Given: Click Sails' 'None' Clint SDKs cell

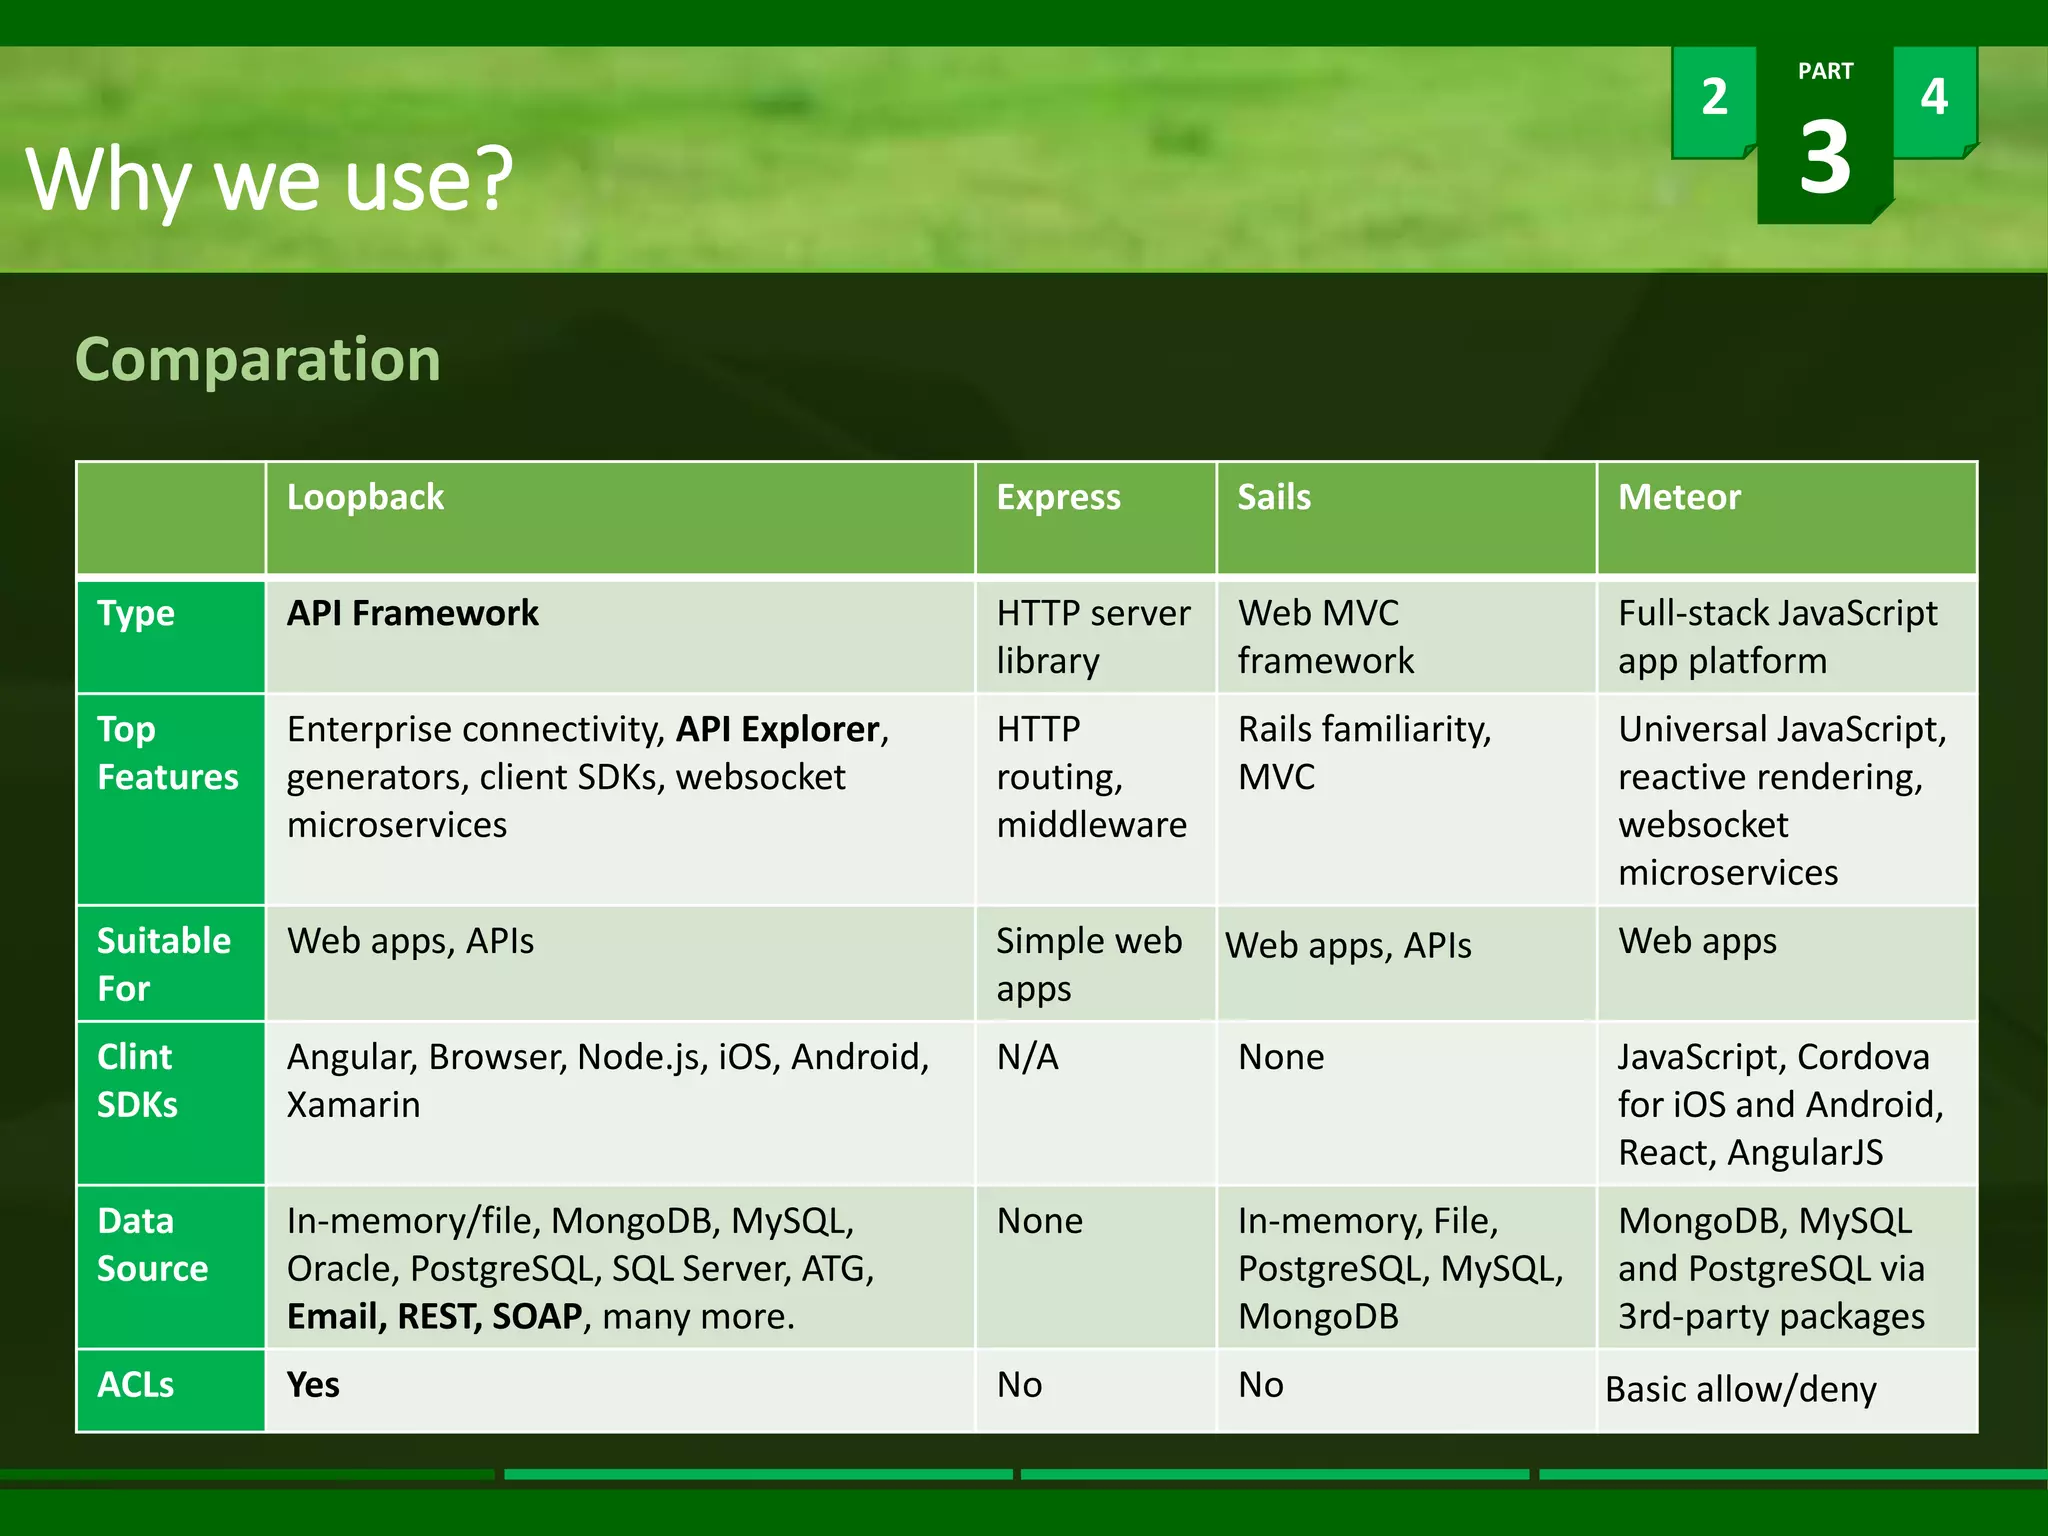Looking at the screenshot, I should (x=1407, y=1104).
